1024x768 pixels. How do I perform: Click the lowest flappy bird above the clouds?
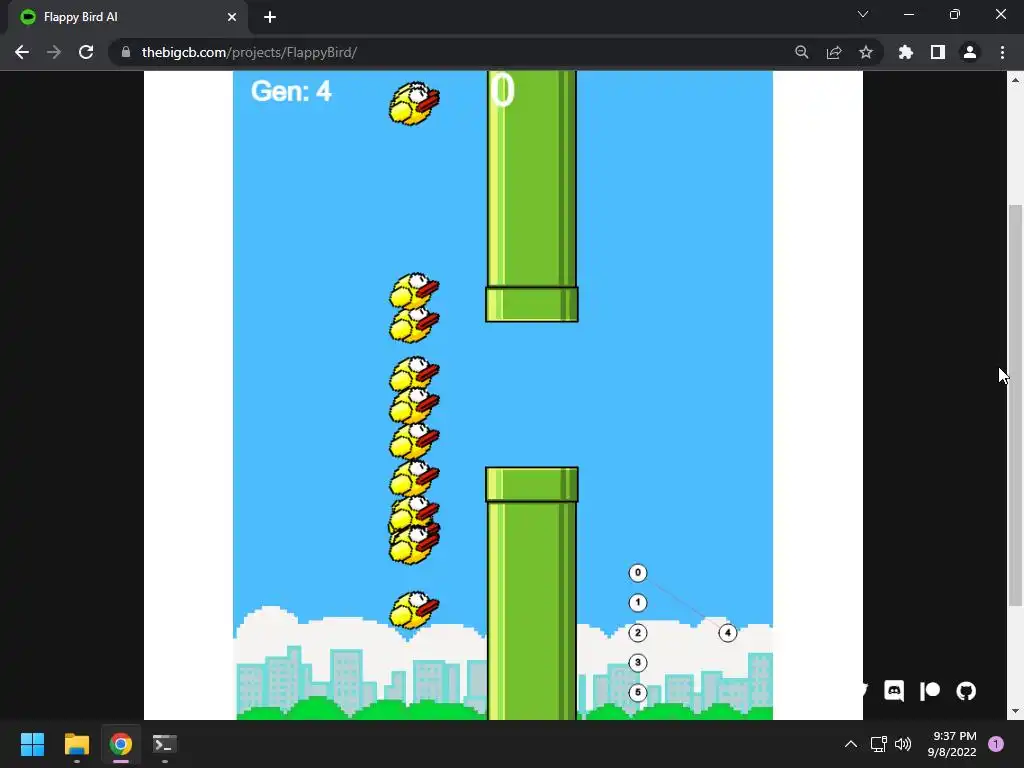414,610
